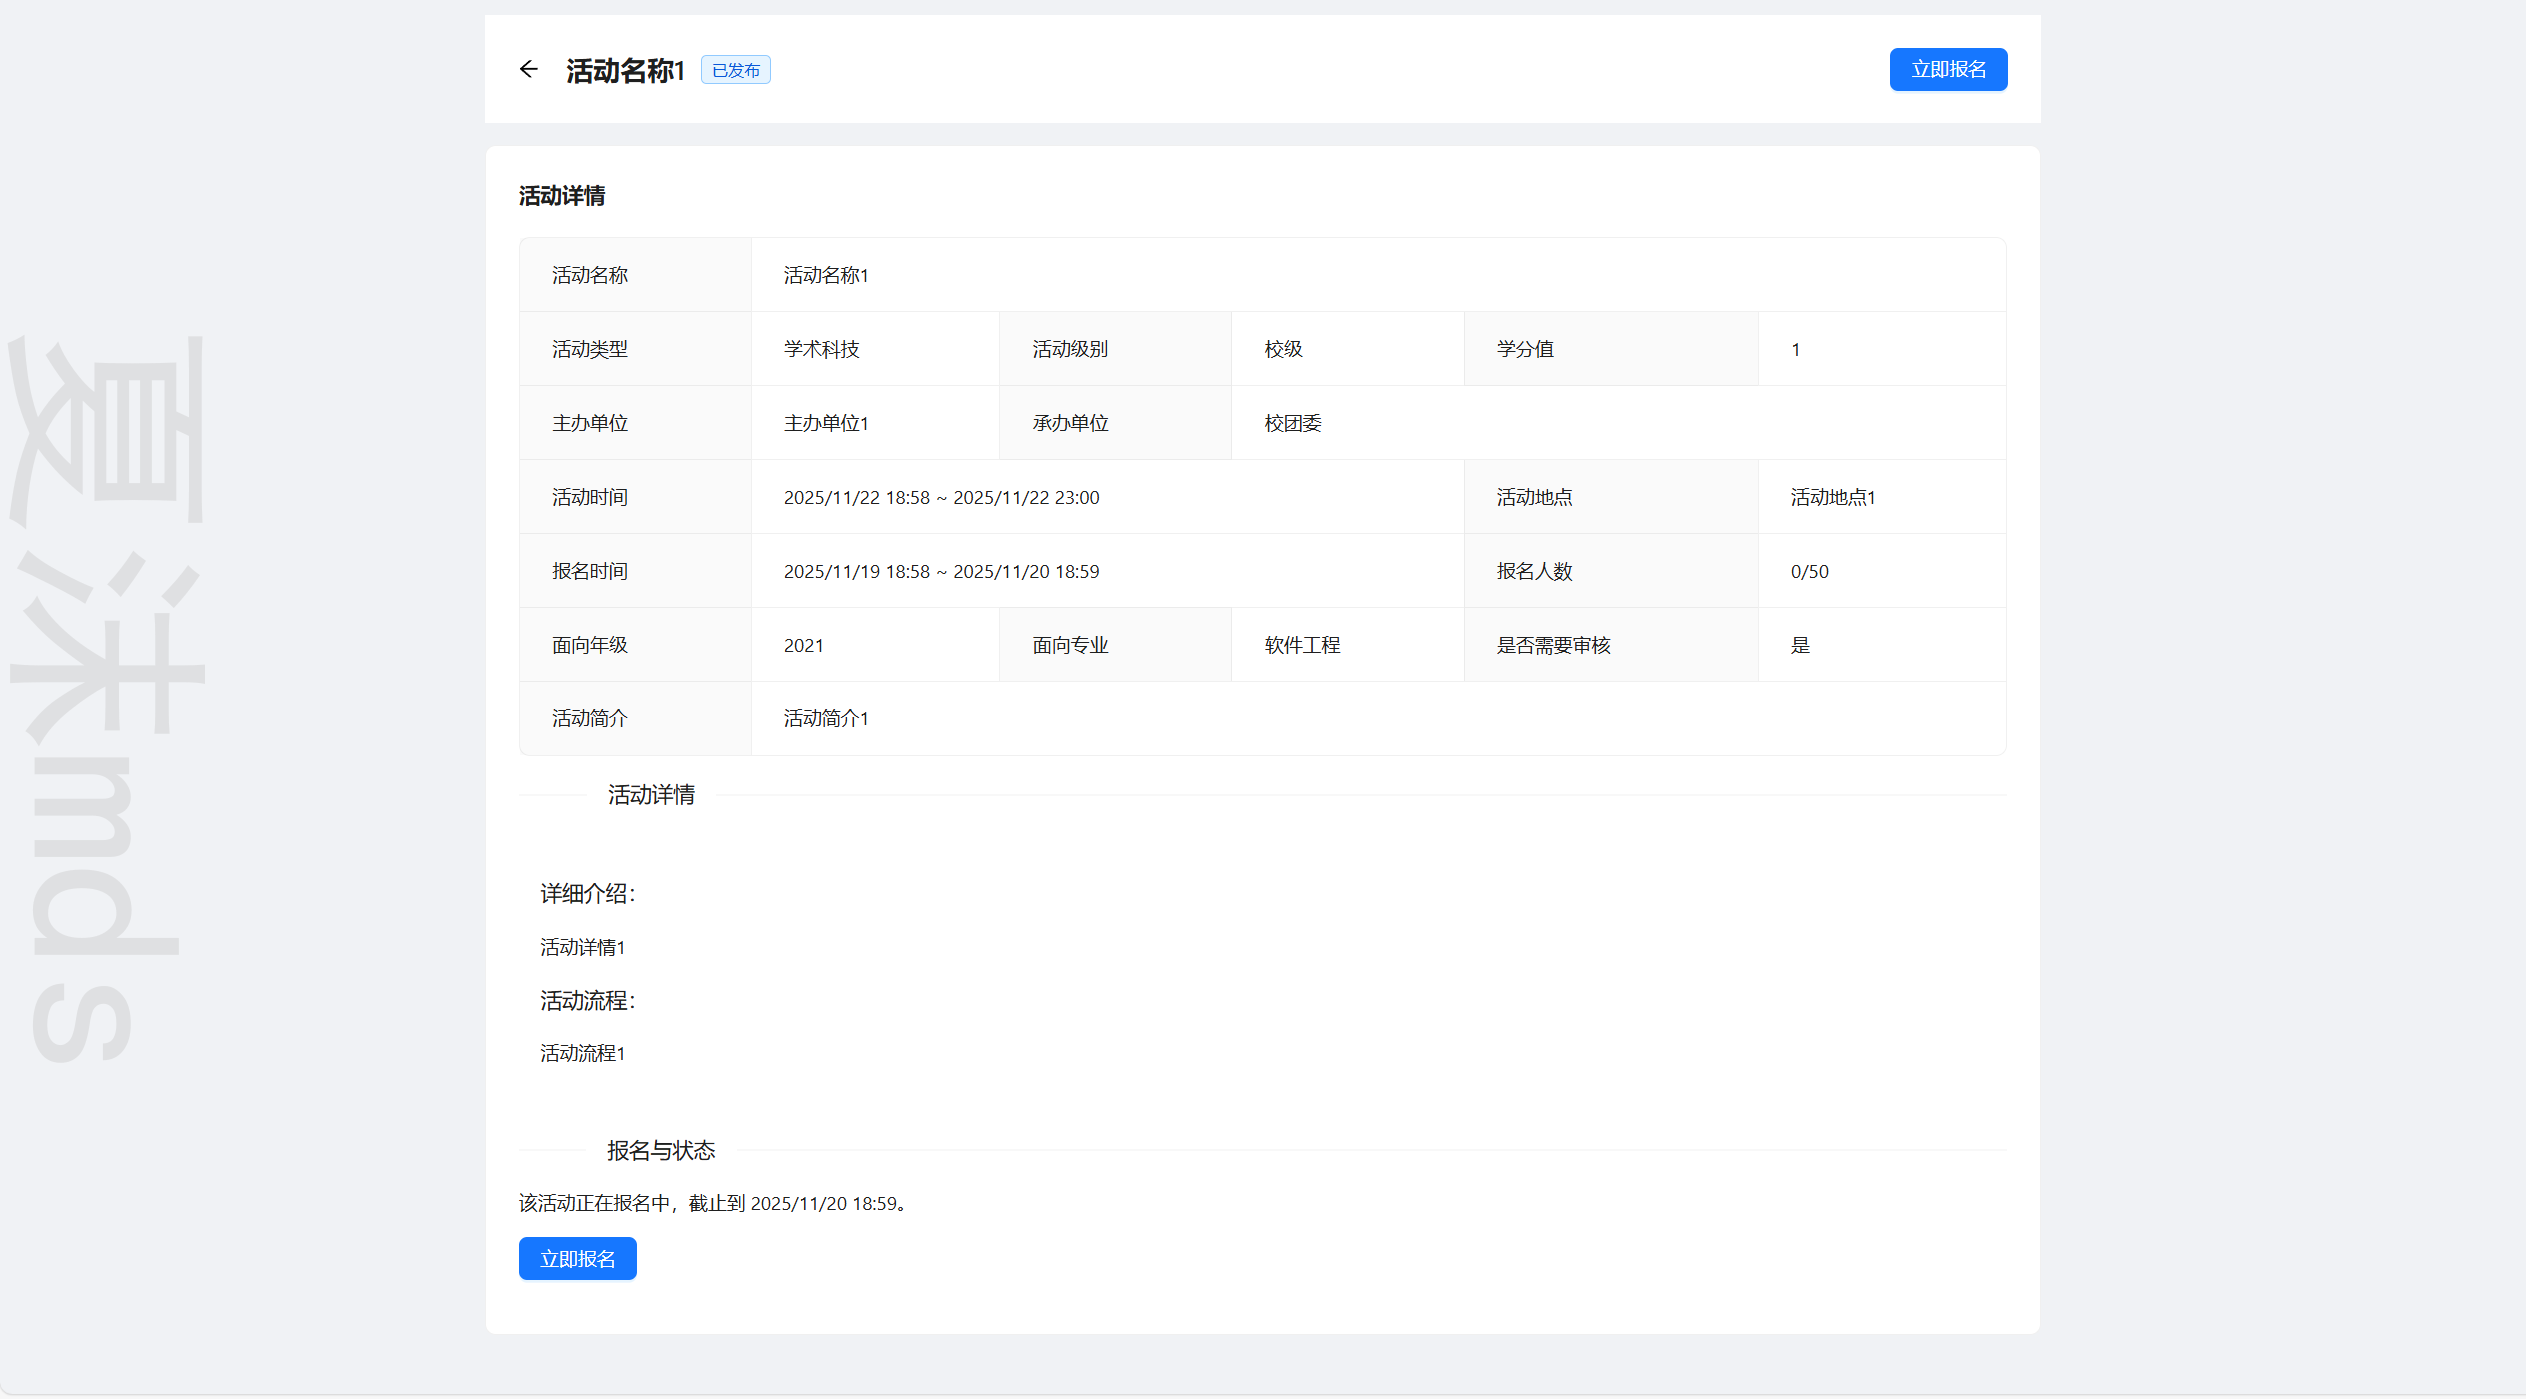Click the registration time 2025/11/19 range

point(941,571)
